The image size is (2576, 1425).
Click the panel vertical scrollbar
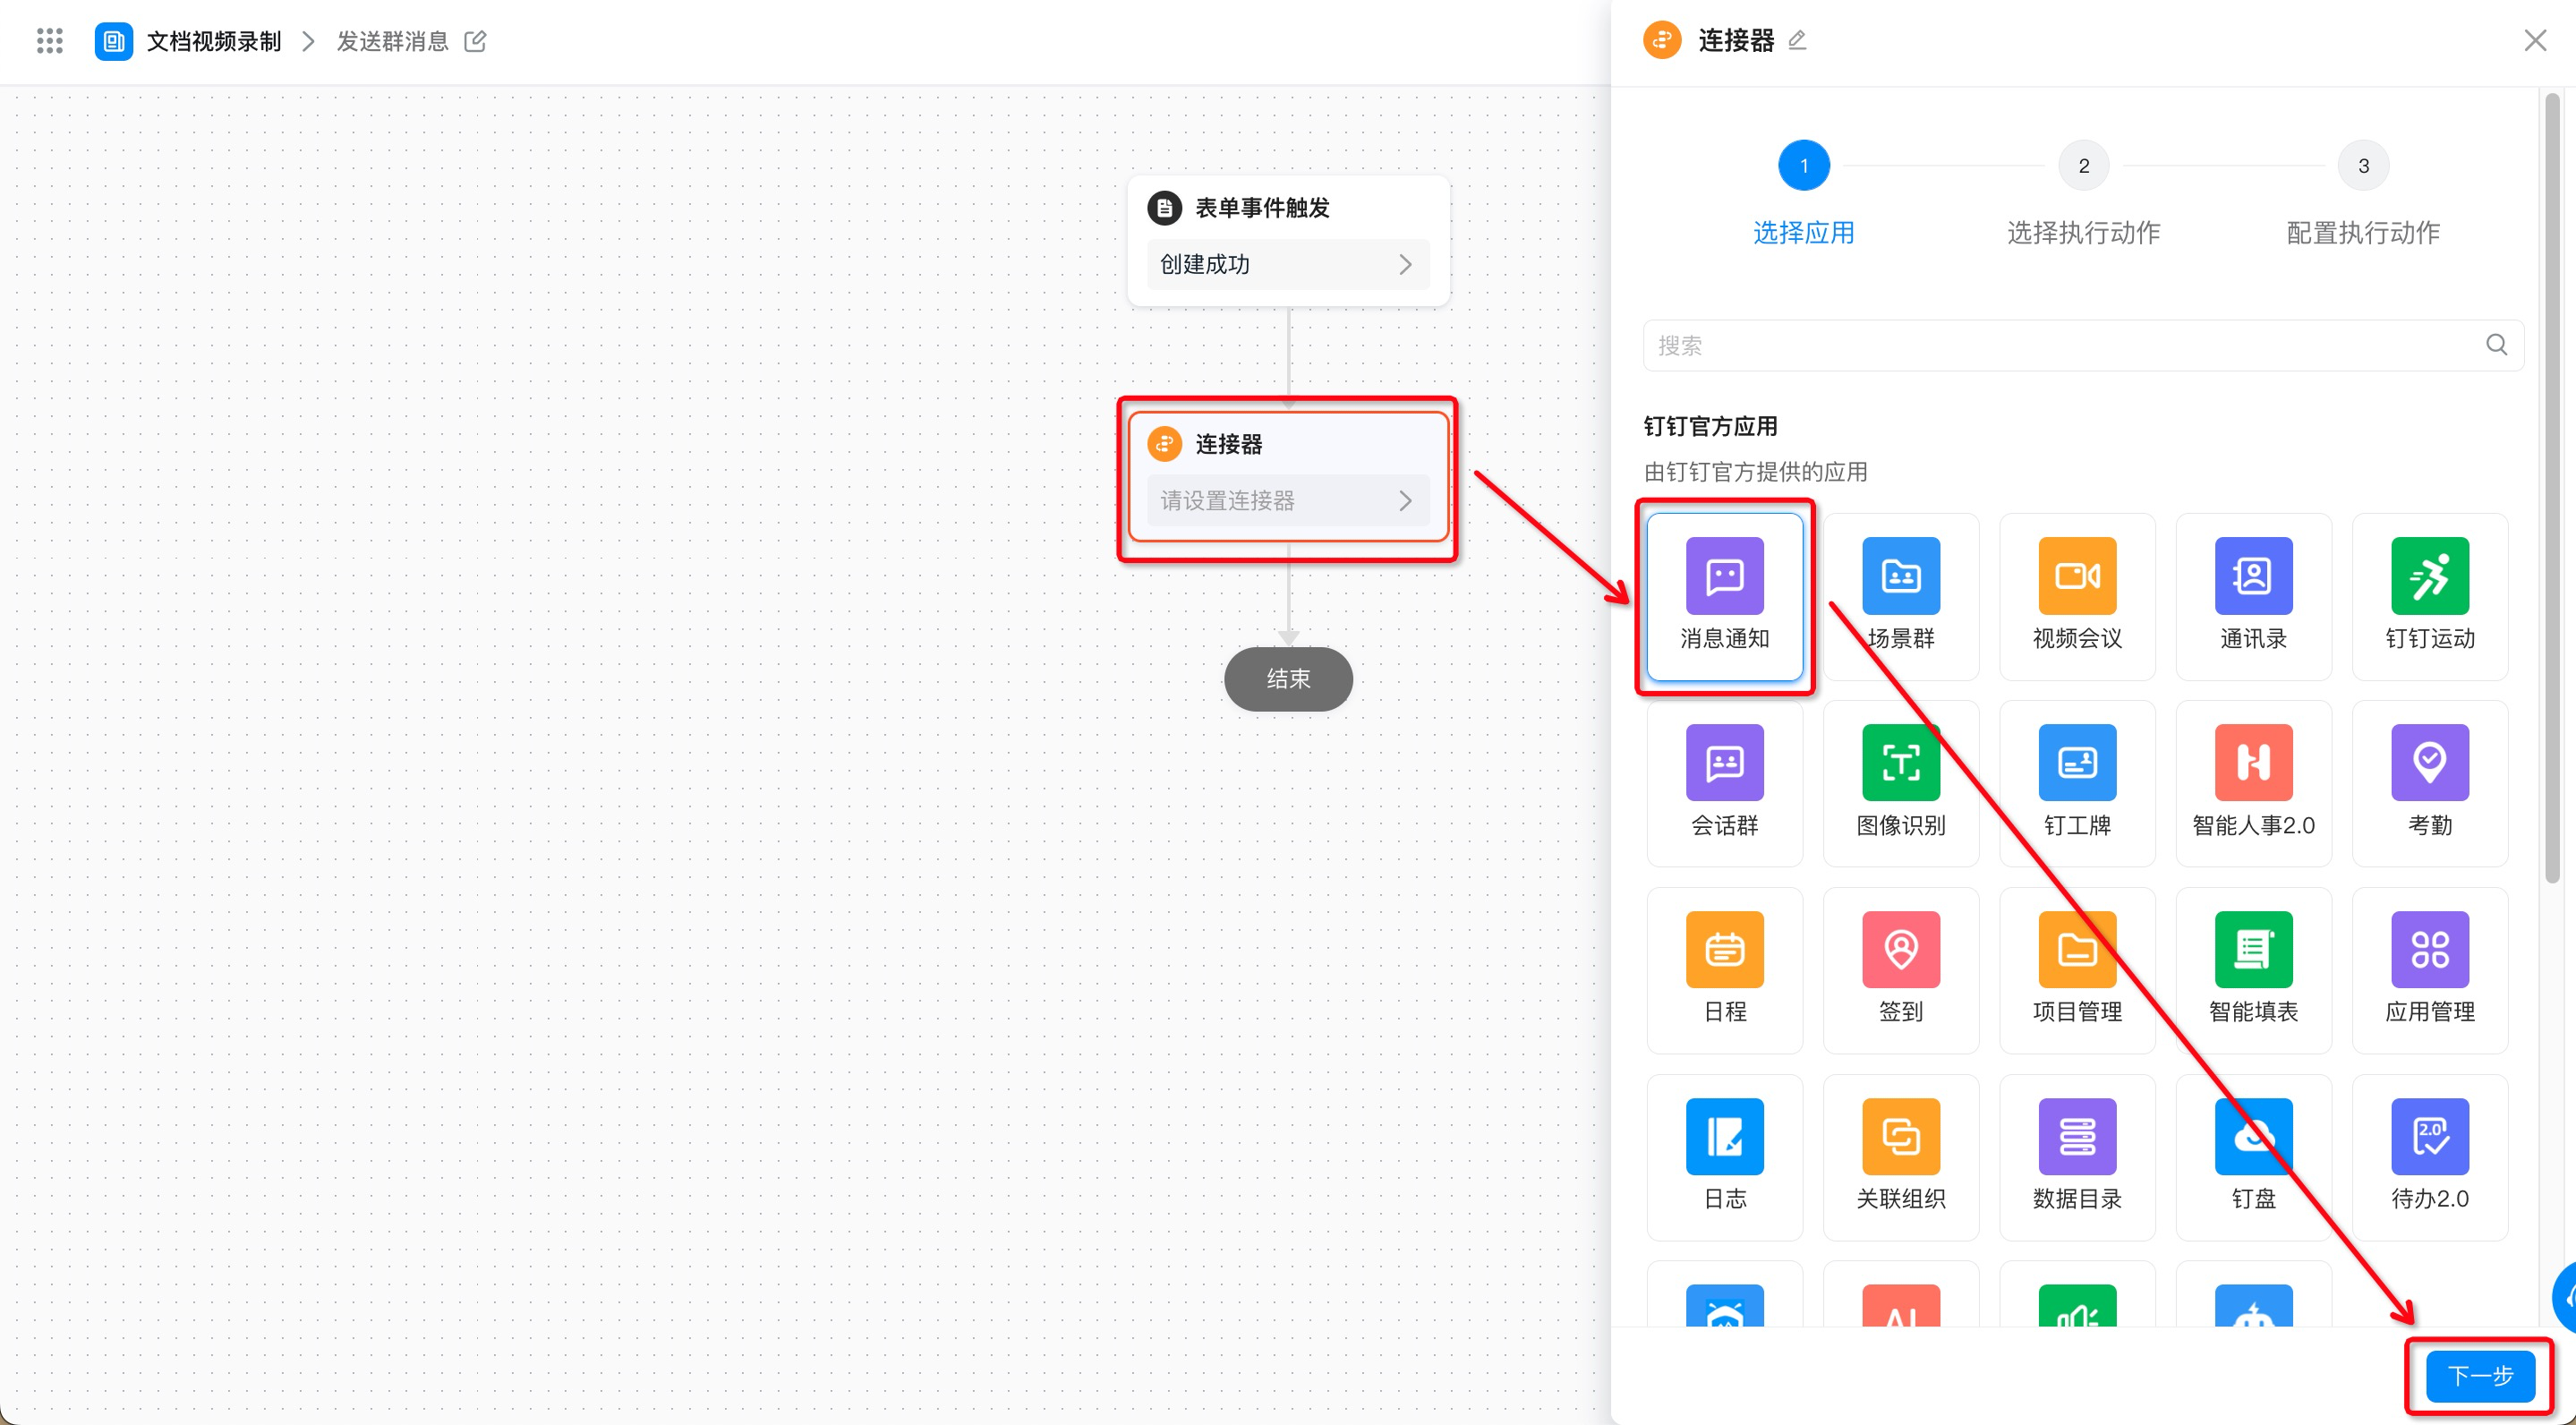2553,488
